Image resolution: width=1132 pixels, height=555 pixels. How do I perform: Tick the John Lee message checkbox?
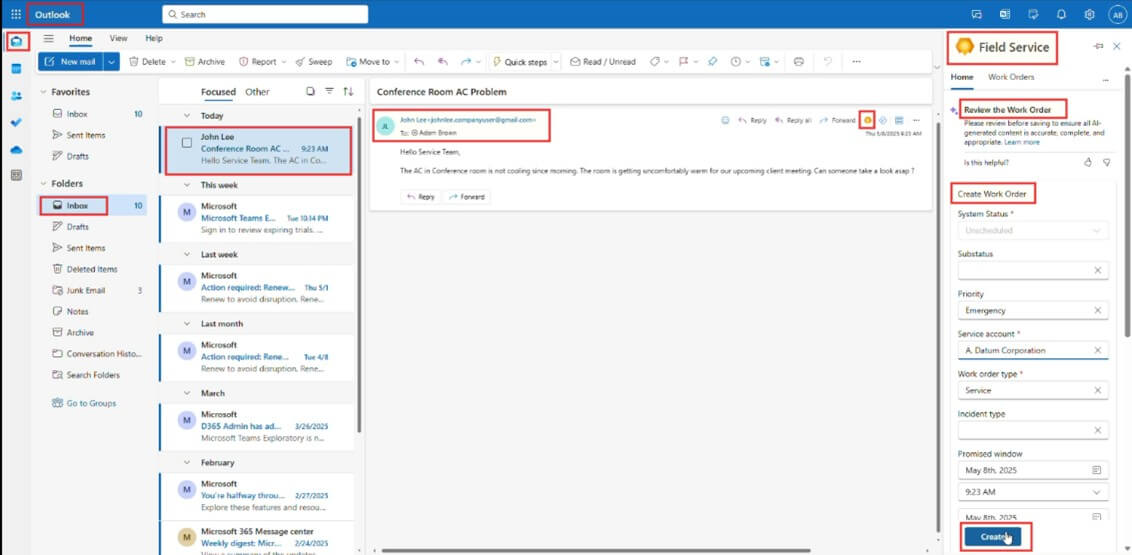pyautogui.click(x=186, y=143)
